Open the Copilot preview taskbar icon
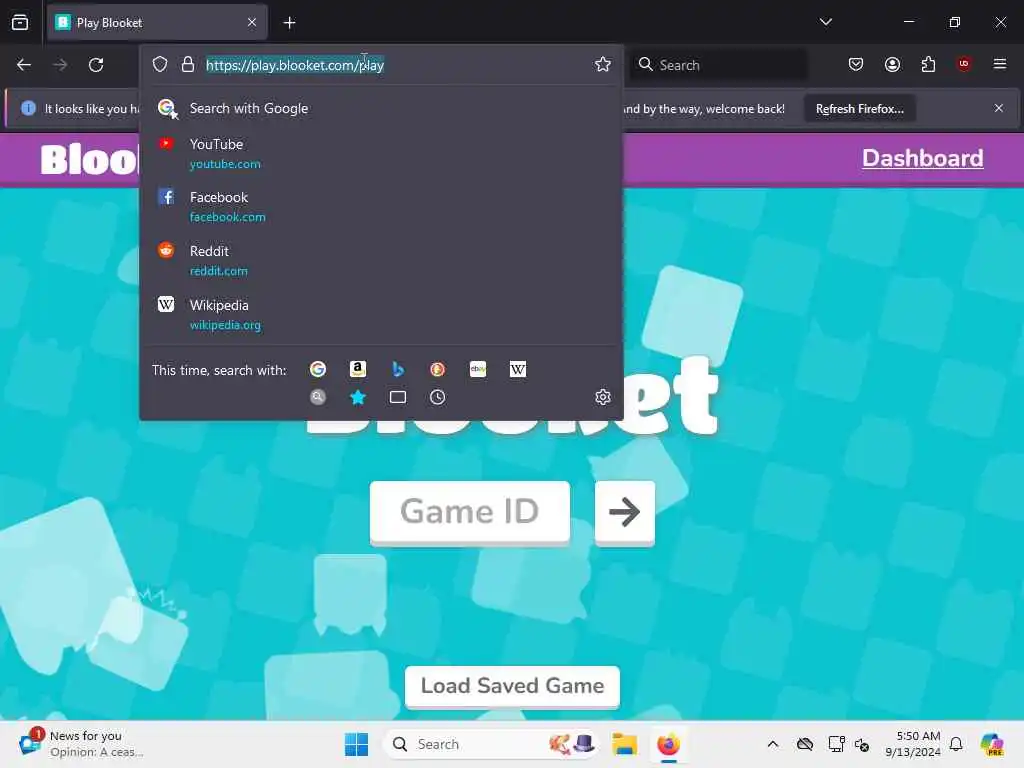Screen dimensions: 1024x768 click(x=992, y=744)
